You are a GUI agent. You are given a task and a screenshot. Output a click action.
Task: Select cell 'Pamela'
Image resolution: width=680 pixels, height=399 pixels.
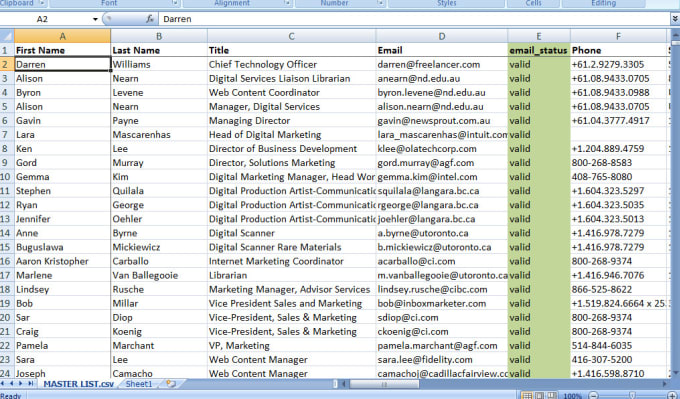pyautogui.click(x=62, y=345)
